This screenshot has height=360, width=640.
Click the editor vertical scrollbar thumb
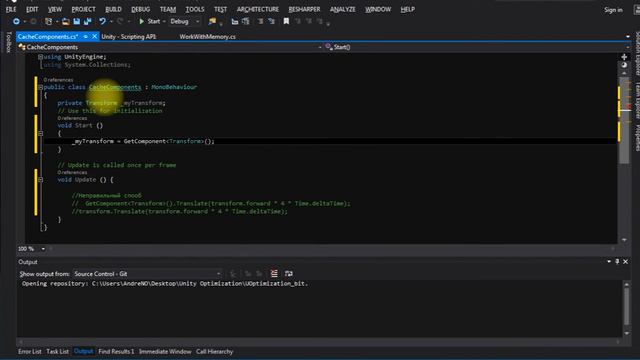[x=624, y=120]
